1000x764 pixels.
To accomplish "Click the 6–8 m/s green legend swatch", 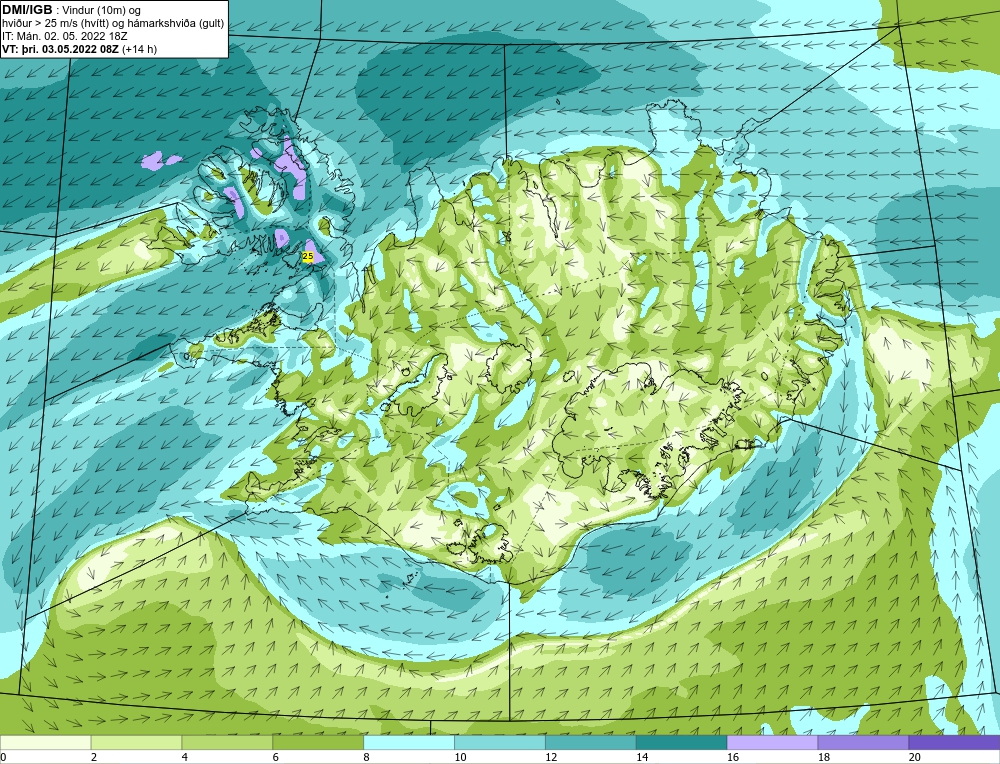I will tap(318, 742).
